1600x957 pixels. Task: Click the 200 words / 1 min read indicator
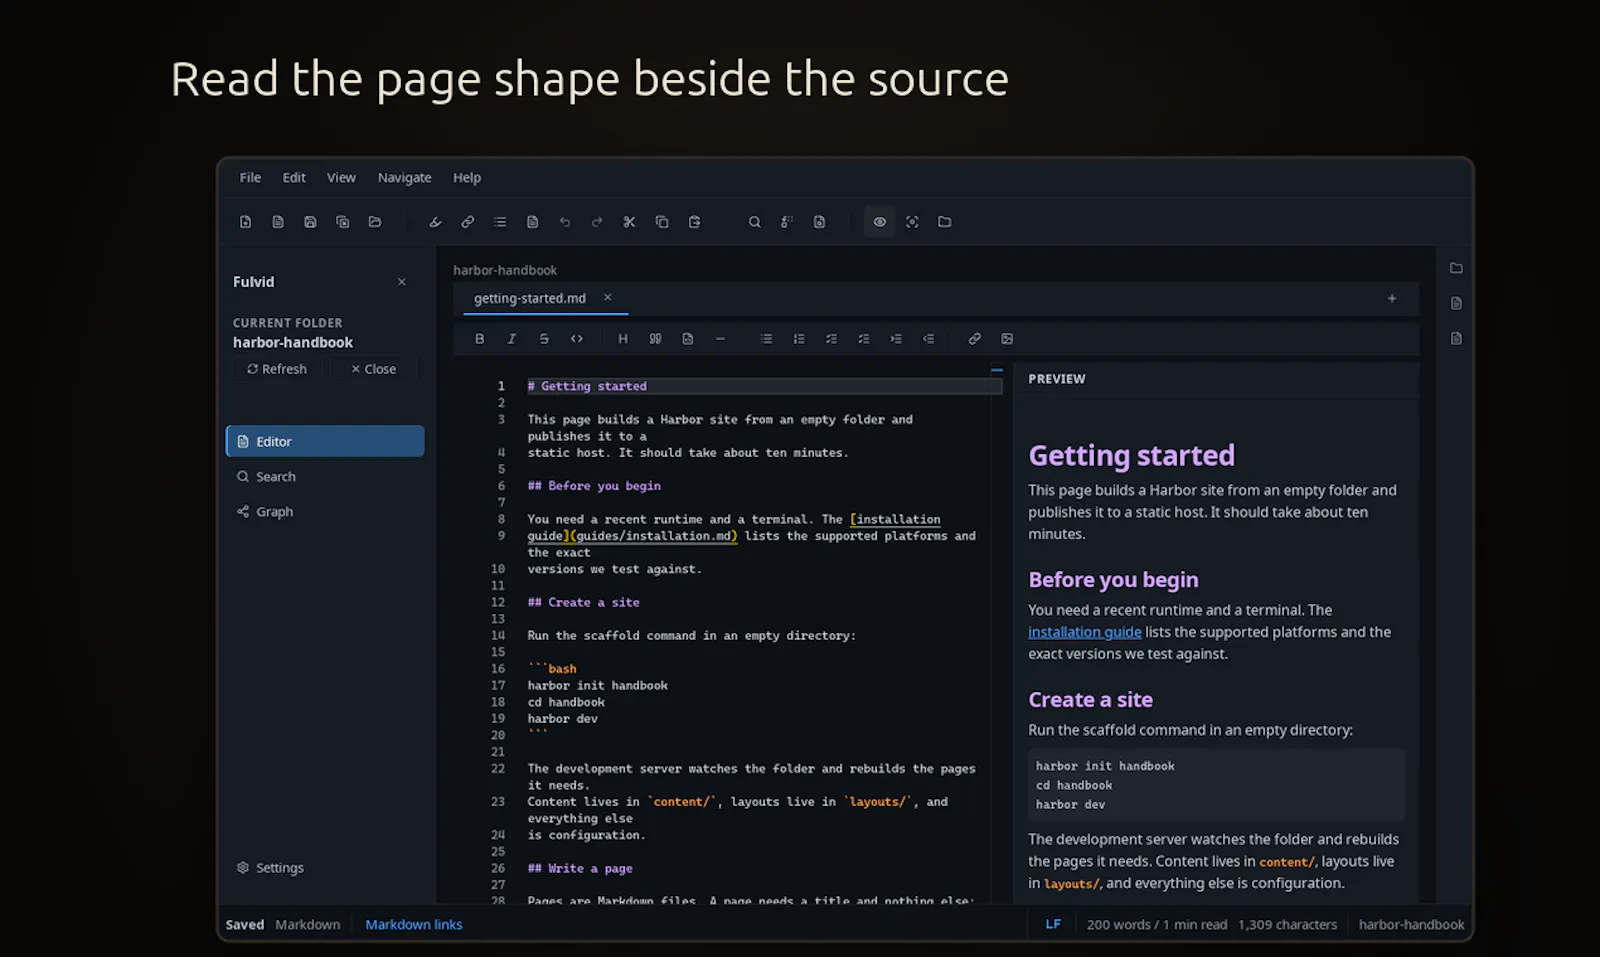(x=1157, y=925)
